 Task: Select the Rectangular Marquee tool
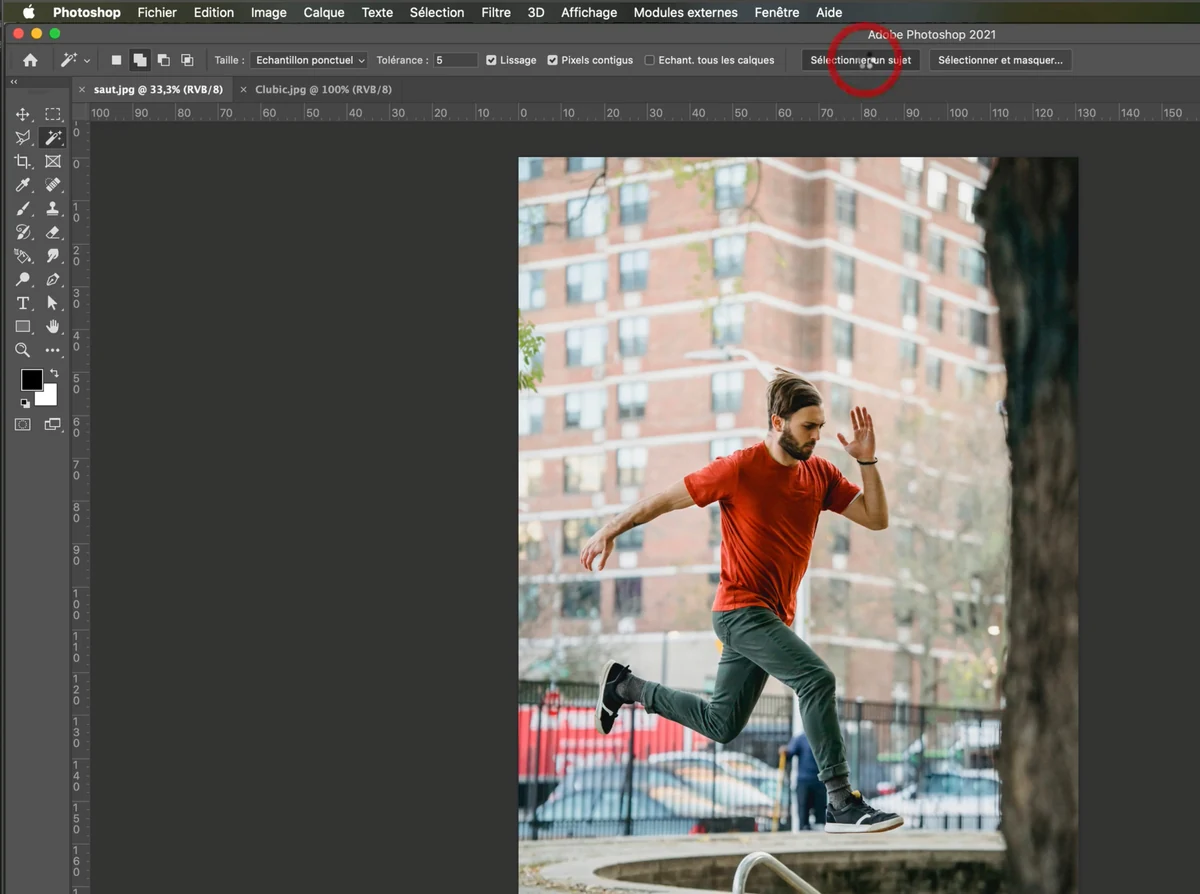click(x=53, y=114)
